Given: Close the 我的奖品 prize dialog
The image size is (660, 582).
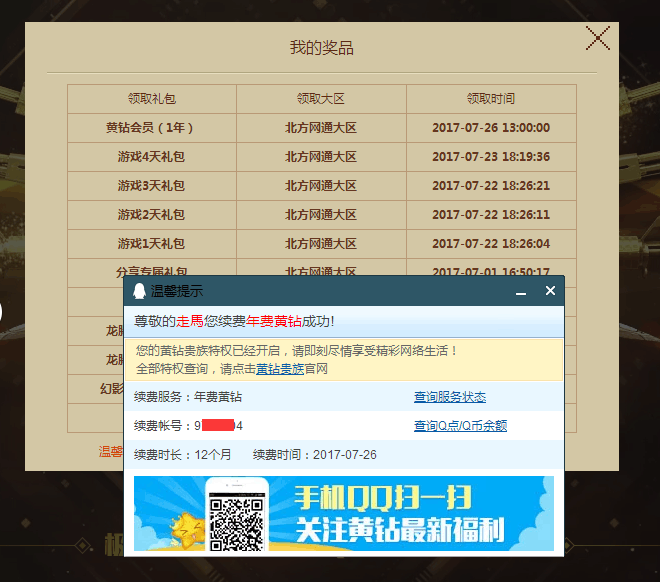Looking at the screenshot, I should point(598,38).
